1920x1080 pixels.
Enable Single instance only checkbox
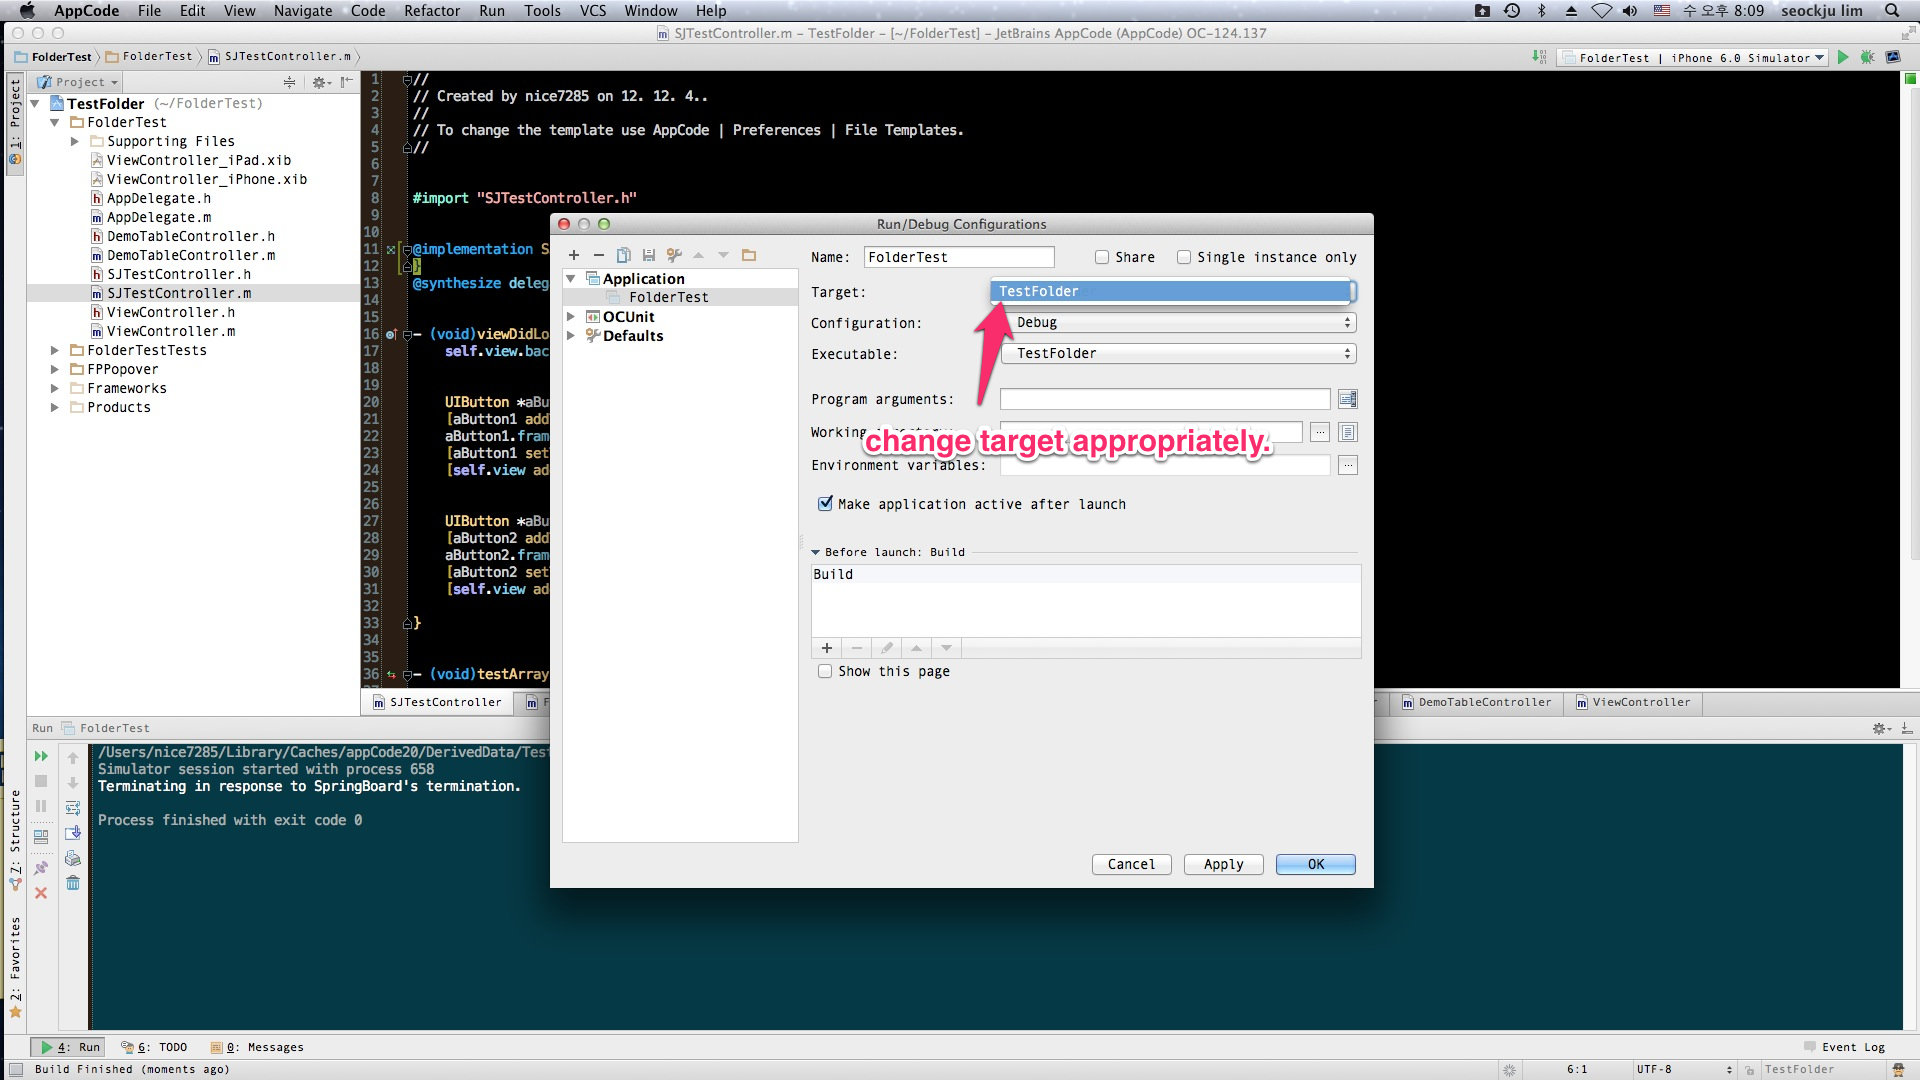point(1184,257)
